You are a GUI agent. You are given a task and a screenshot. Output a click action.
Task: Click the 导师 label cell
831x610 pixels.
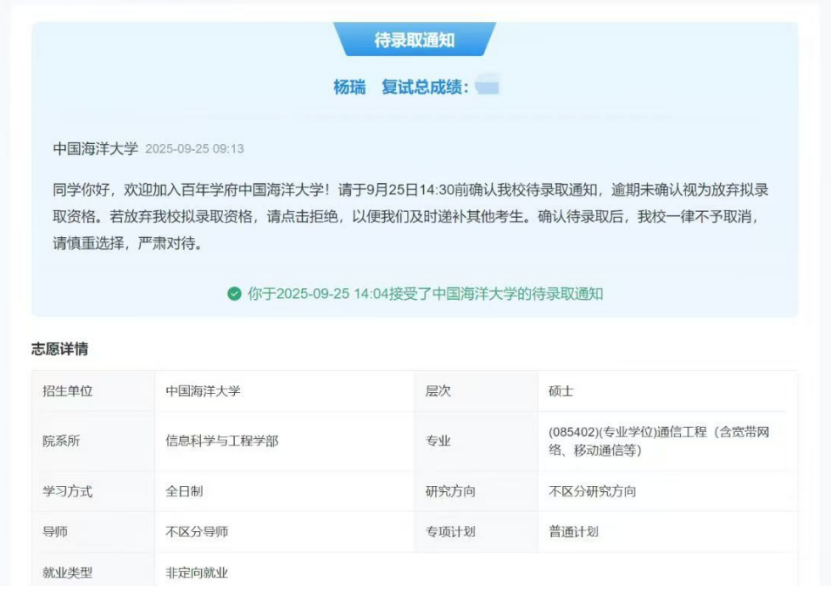click(x=93, y=532)
